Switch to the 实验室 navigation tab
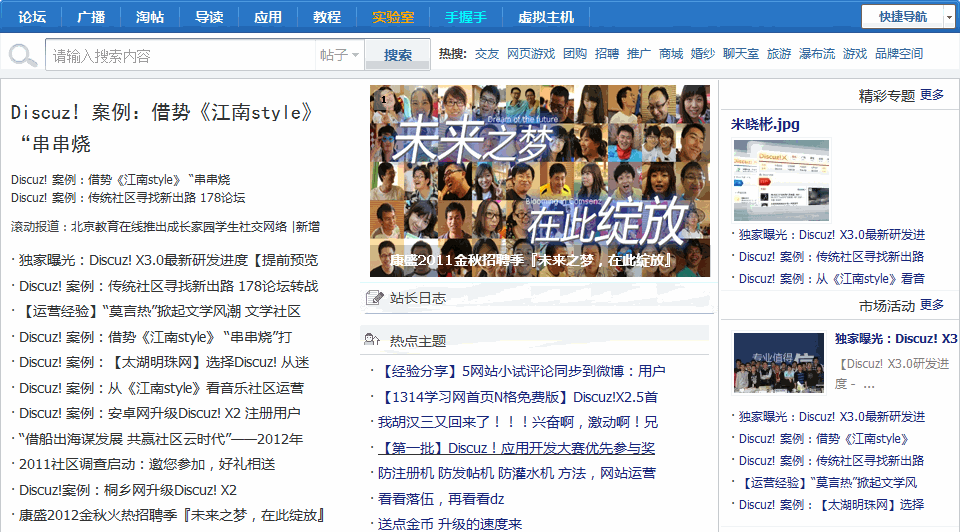This screenshot has width=960, height=532. [393, 17]
